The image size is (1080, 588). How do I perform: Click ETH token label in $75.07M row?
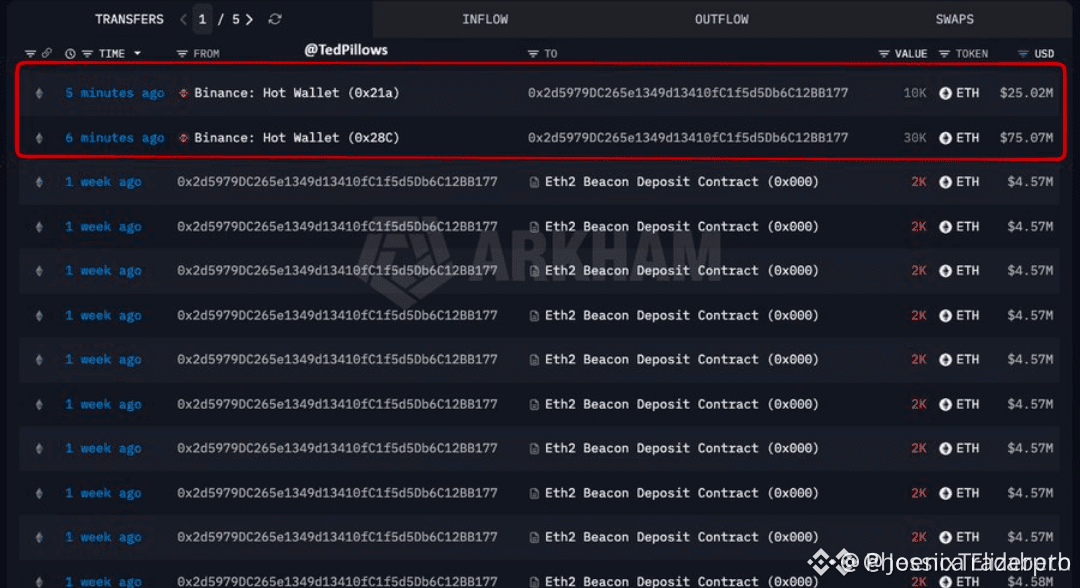click(x=968, y=138)
